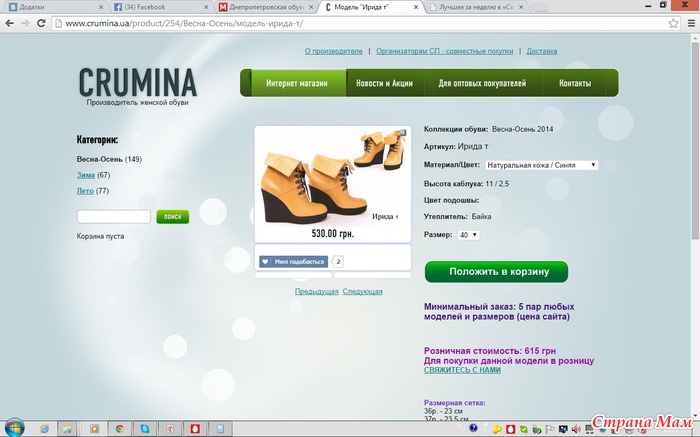The height and width of the screenshot is (437, 700).
Task: Open Windows Start menu orb
Action: pyautogui.click(x=14, y=428)
